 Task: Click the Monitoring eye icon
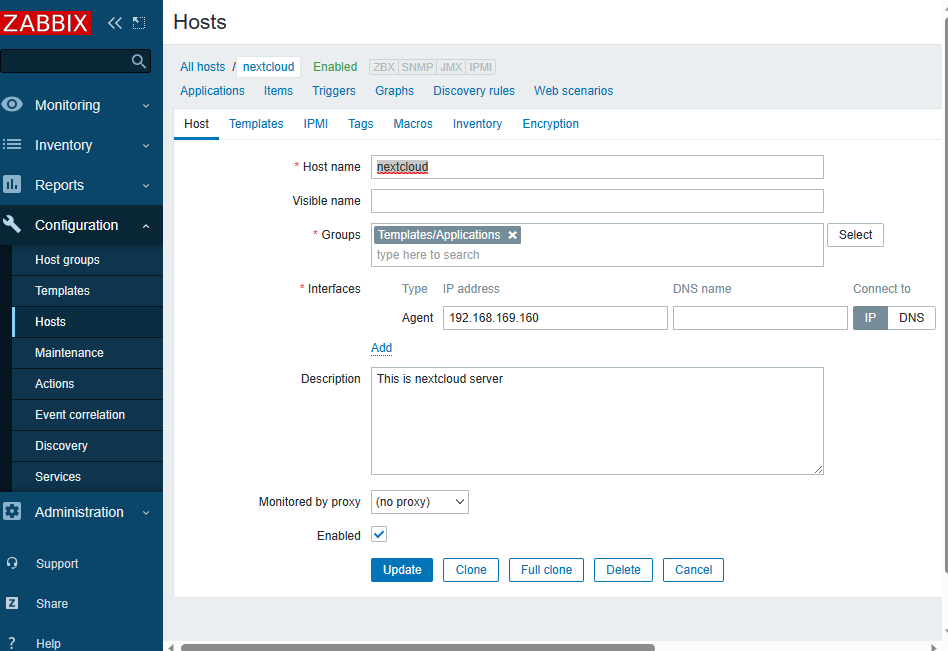click(12, 105)
